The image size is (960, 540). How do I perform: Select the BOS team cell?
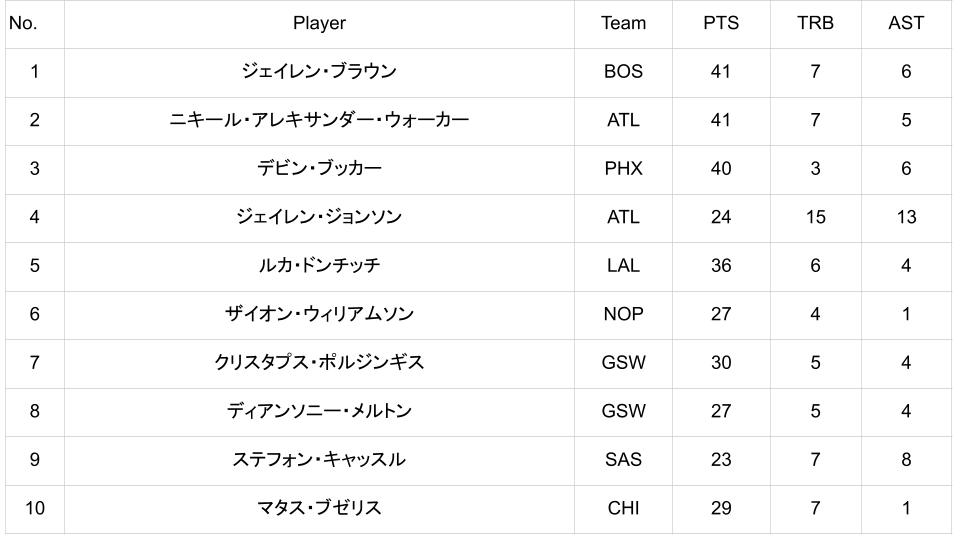tap(623, 72)
